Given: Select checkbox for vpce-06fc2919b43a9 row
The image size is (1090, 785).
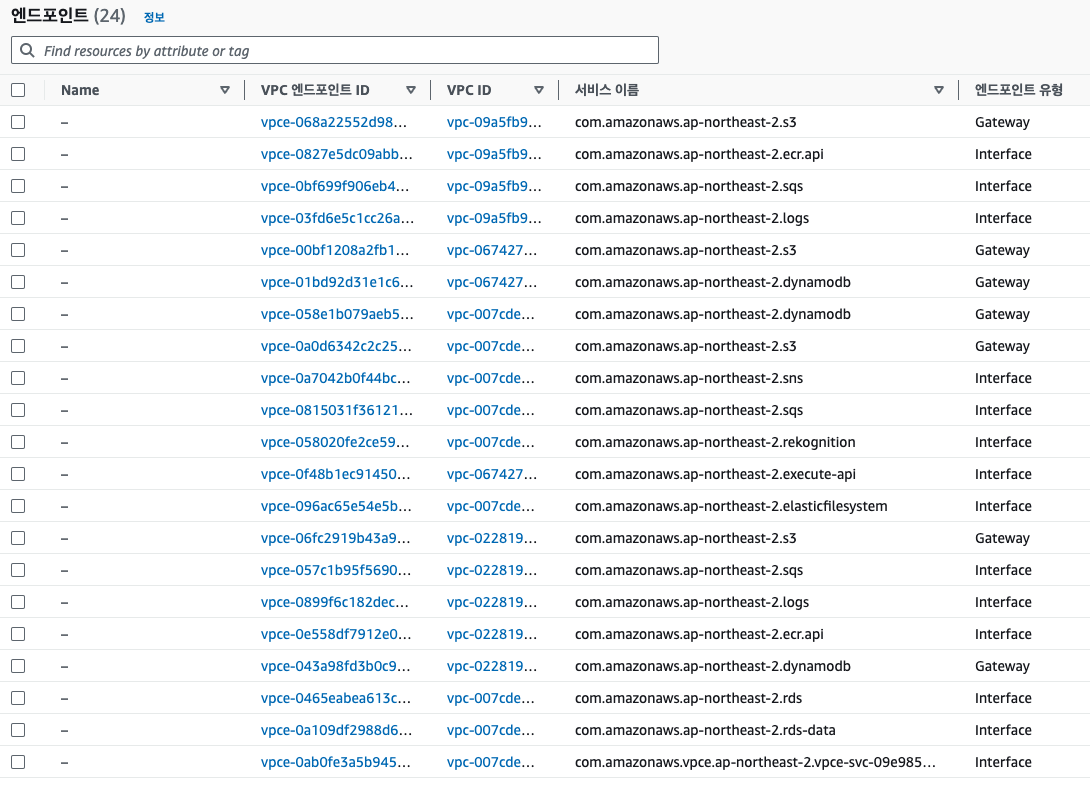Looking at the screenshot, I should click(18, 537).
